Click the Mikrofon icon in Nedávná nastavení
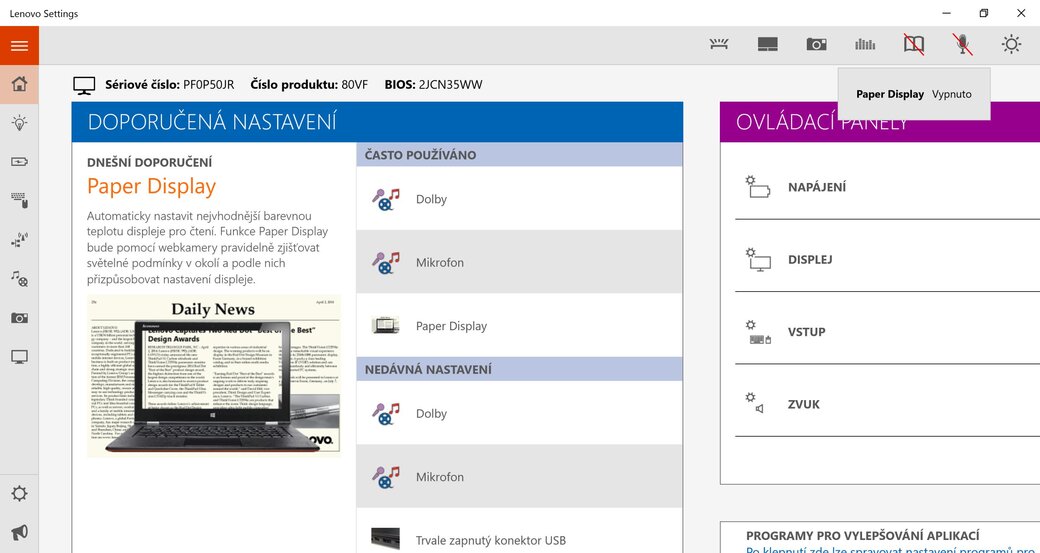 385,477
